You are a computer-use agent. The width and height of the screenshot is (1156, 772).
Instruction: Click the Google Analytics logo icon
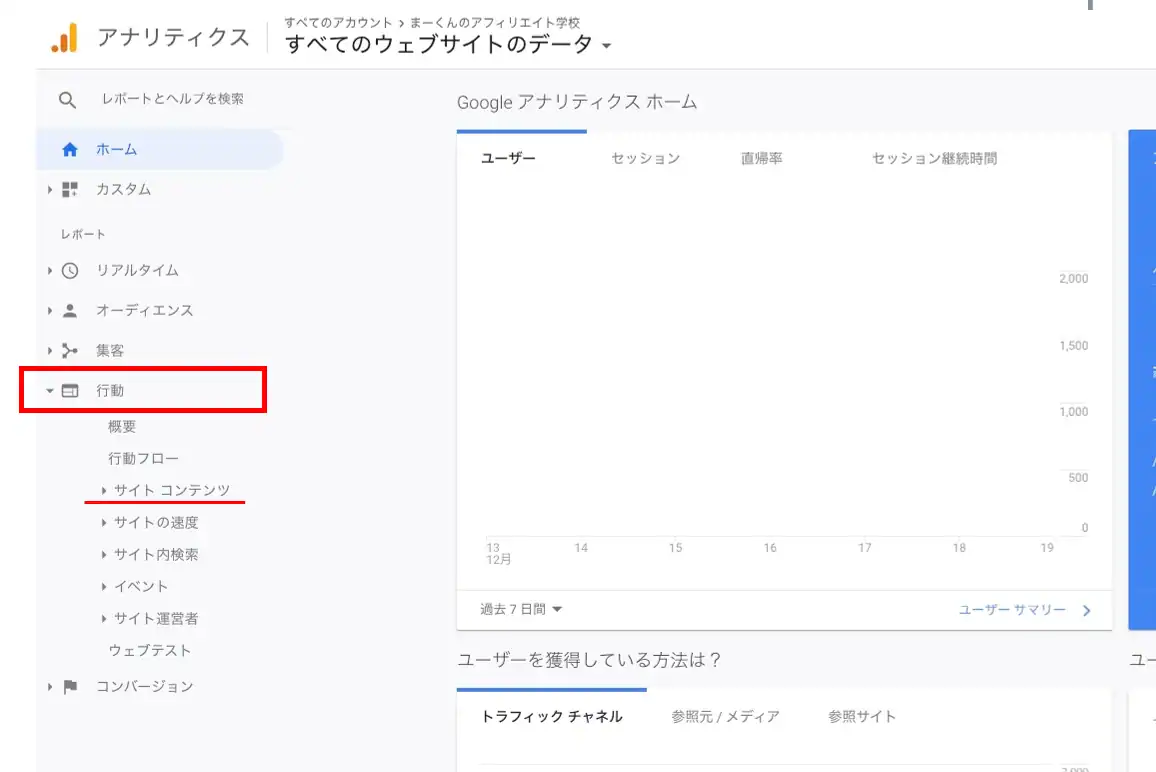pyautogui.click(x=64, y=38)
